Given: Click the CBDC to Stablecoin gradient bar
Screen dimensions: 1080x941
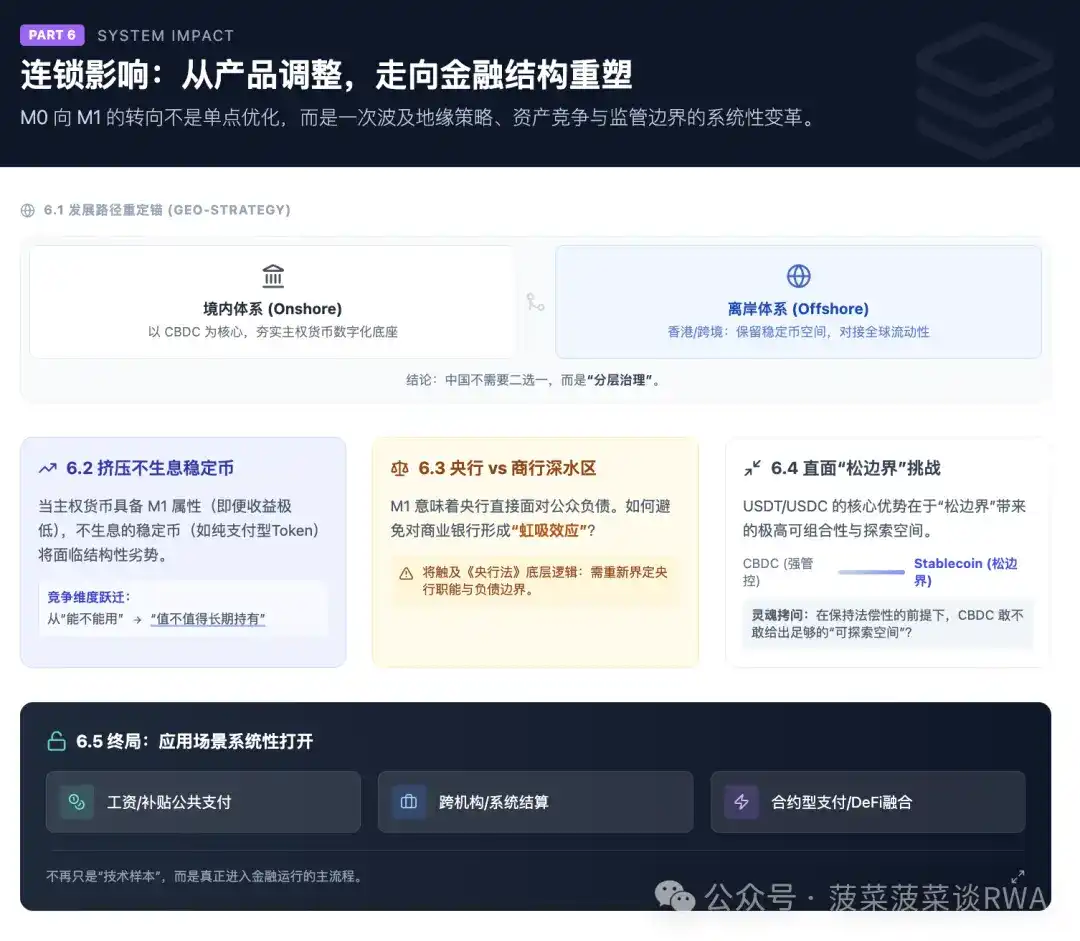Looking at the screenshot, I should pyautogui.click(x=871, y=572).
